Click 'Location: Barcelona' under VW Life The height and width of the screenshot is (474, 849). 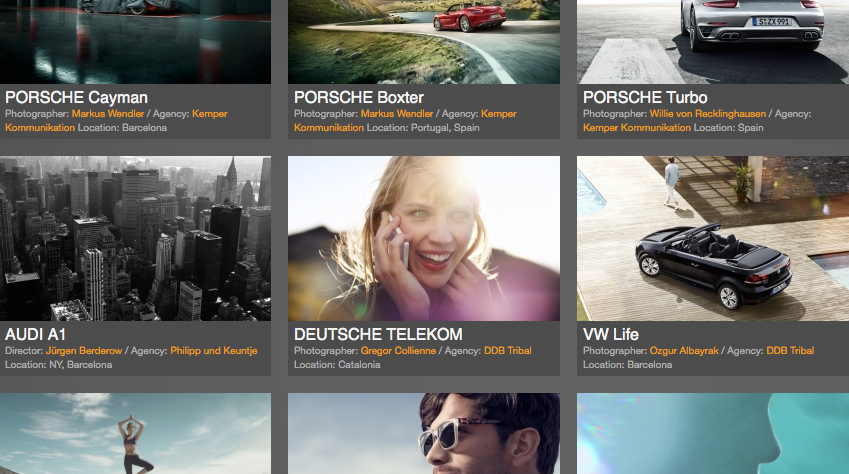click(628, 365)
